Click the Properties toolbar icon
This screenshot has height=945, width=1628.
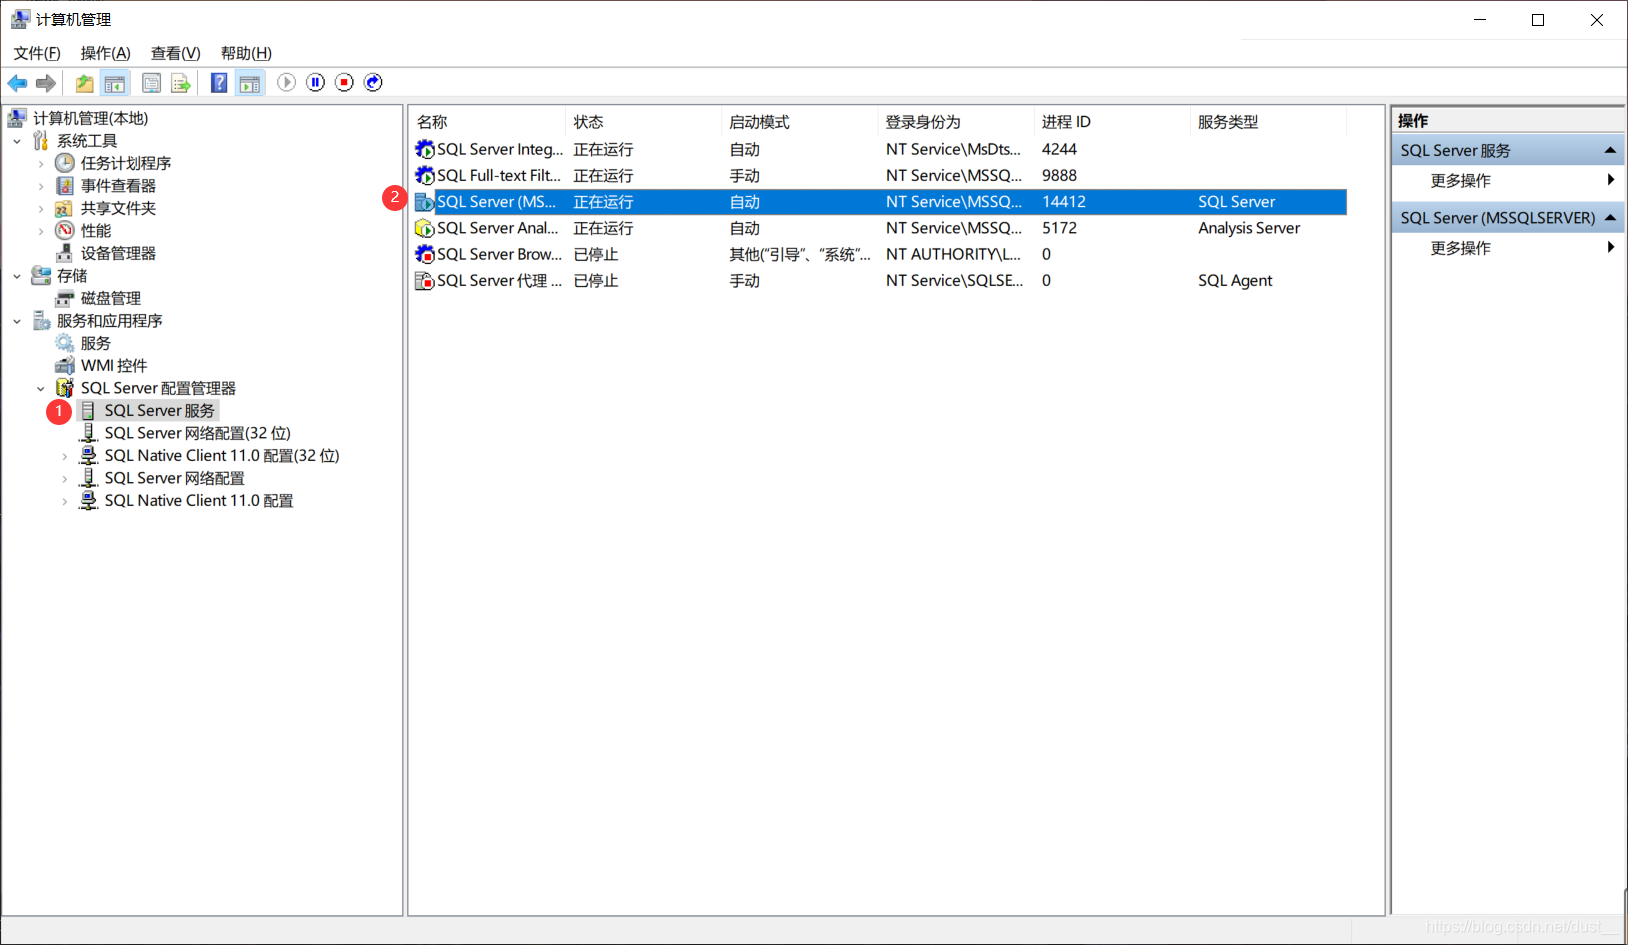(151, 83)
